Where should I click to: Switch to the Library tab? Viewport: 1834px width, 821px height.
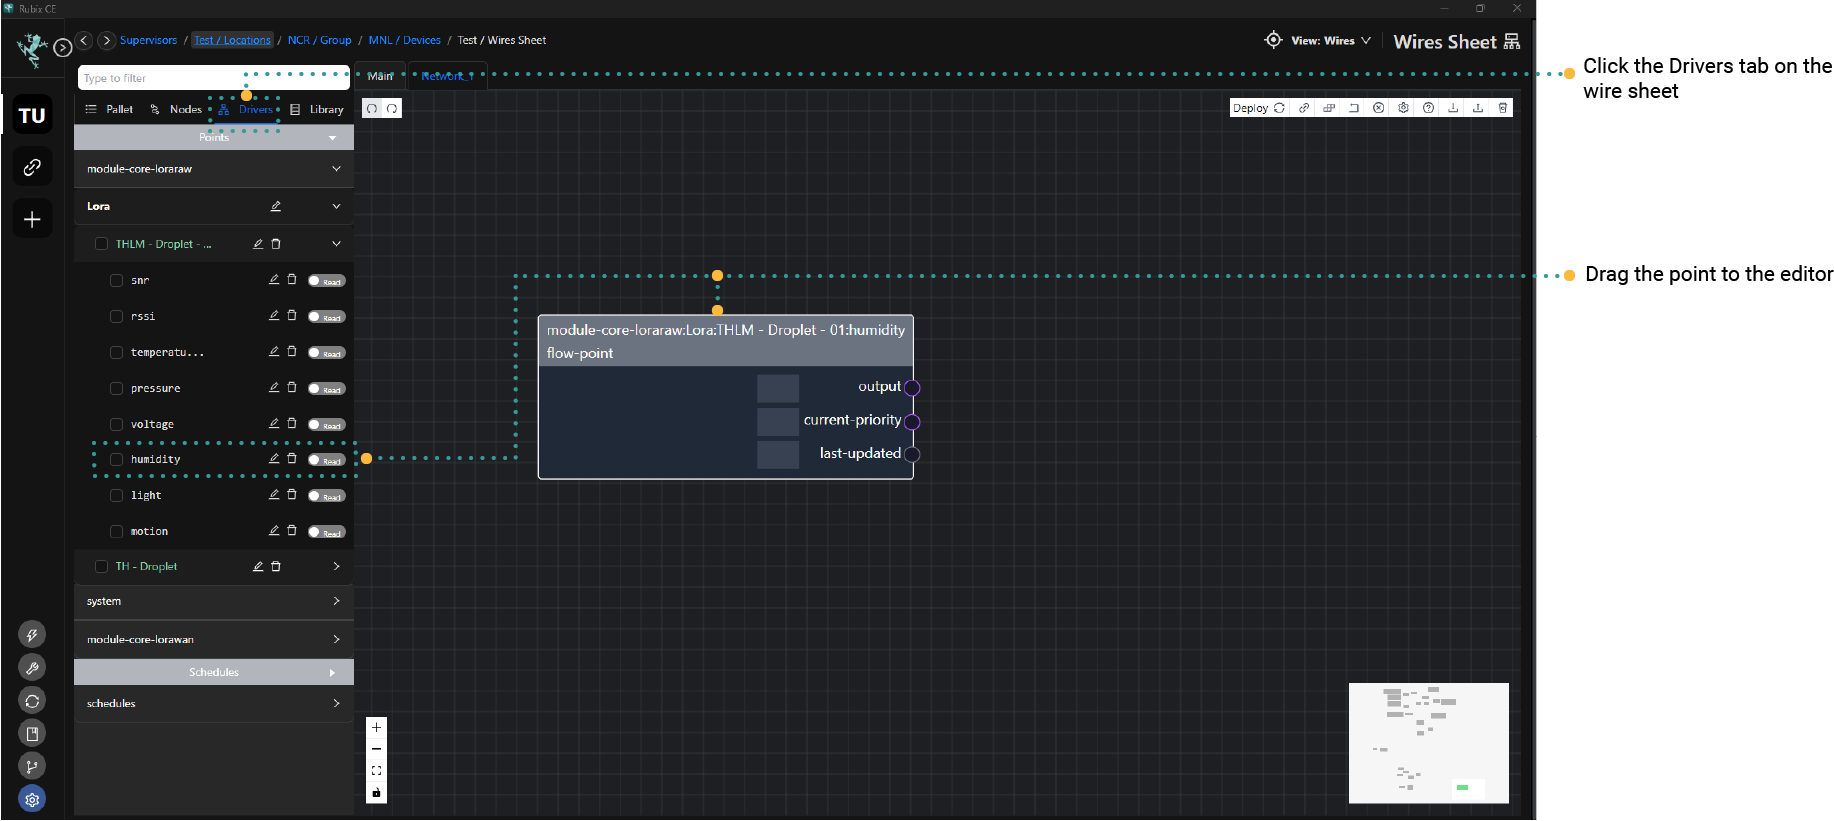[x=317, y=109]
